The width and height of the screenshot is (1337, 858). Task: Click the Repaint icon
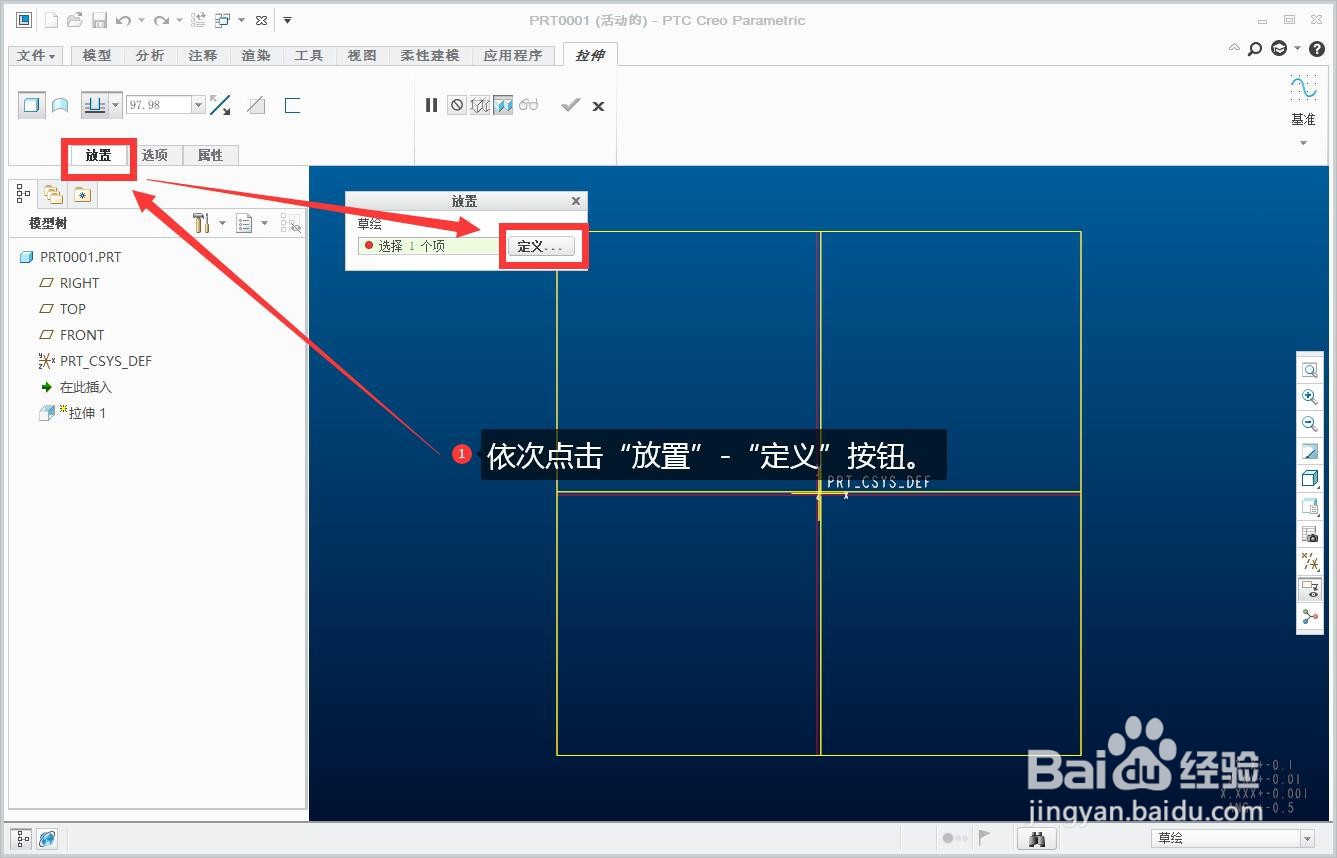coord(1309,452)
